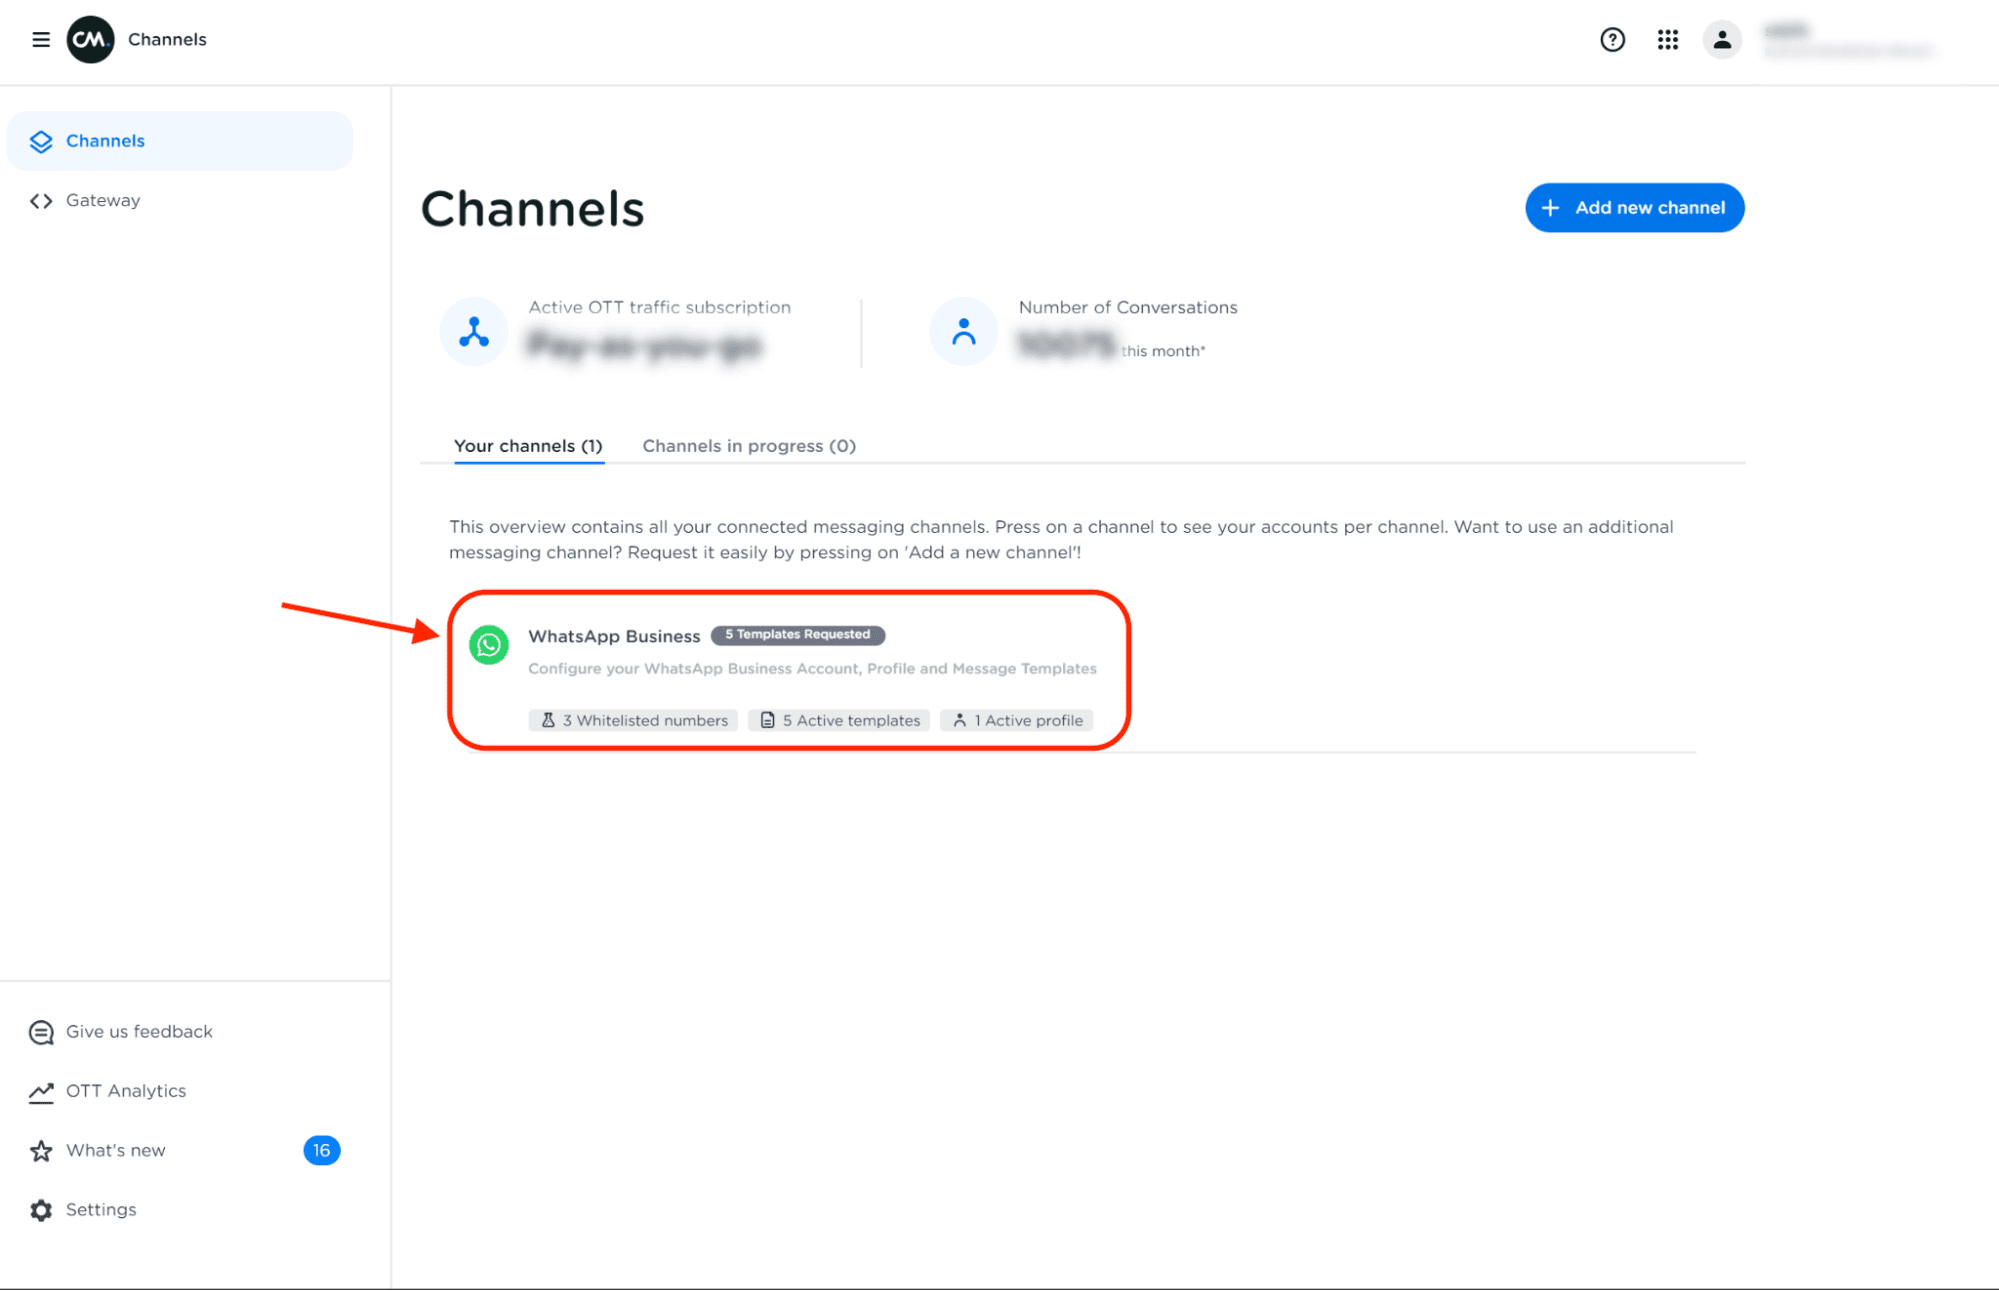Open Gateway in the left sidebar
This screenshot has width=1999, height=1291.
click(102, 200)
